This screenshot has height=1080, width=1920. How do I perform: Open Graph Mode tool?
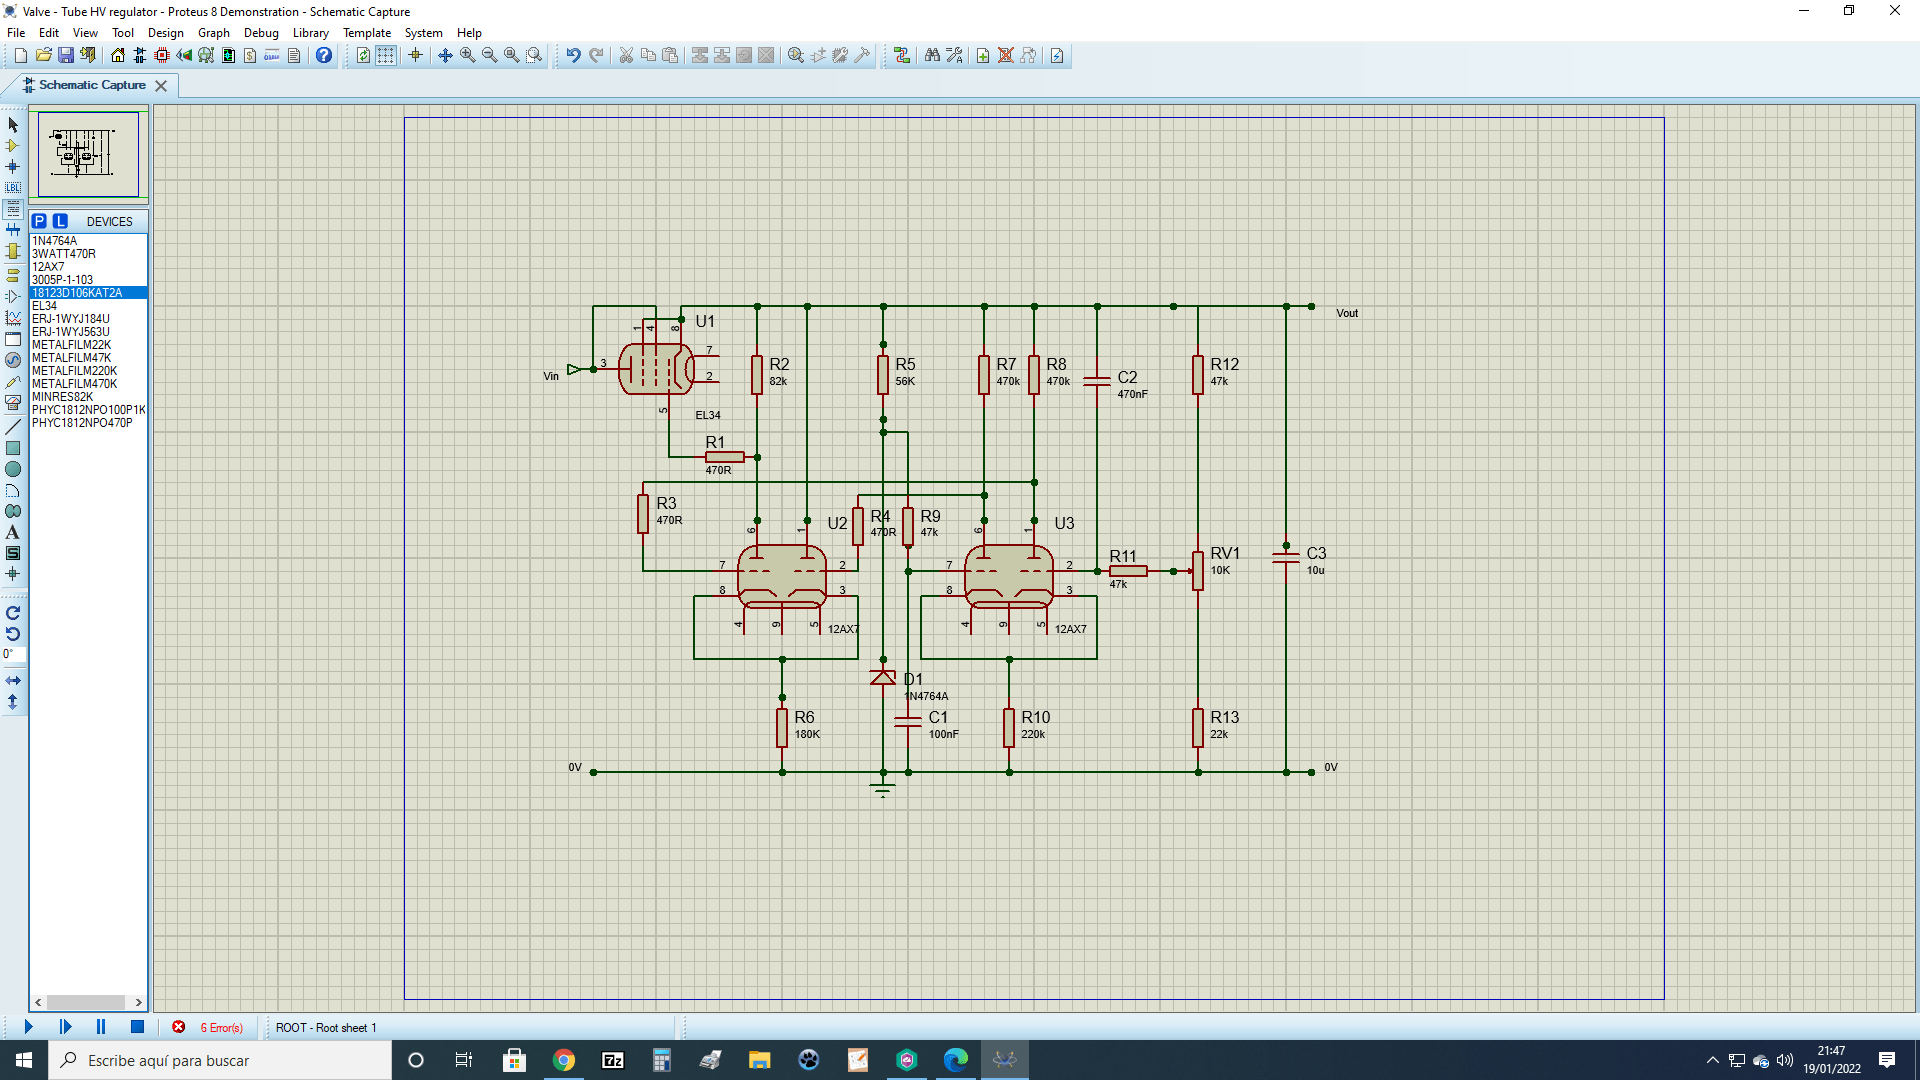[13, 318]
